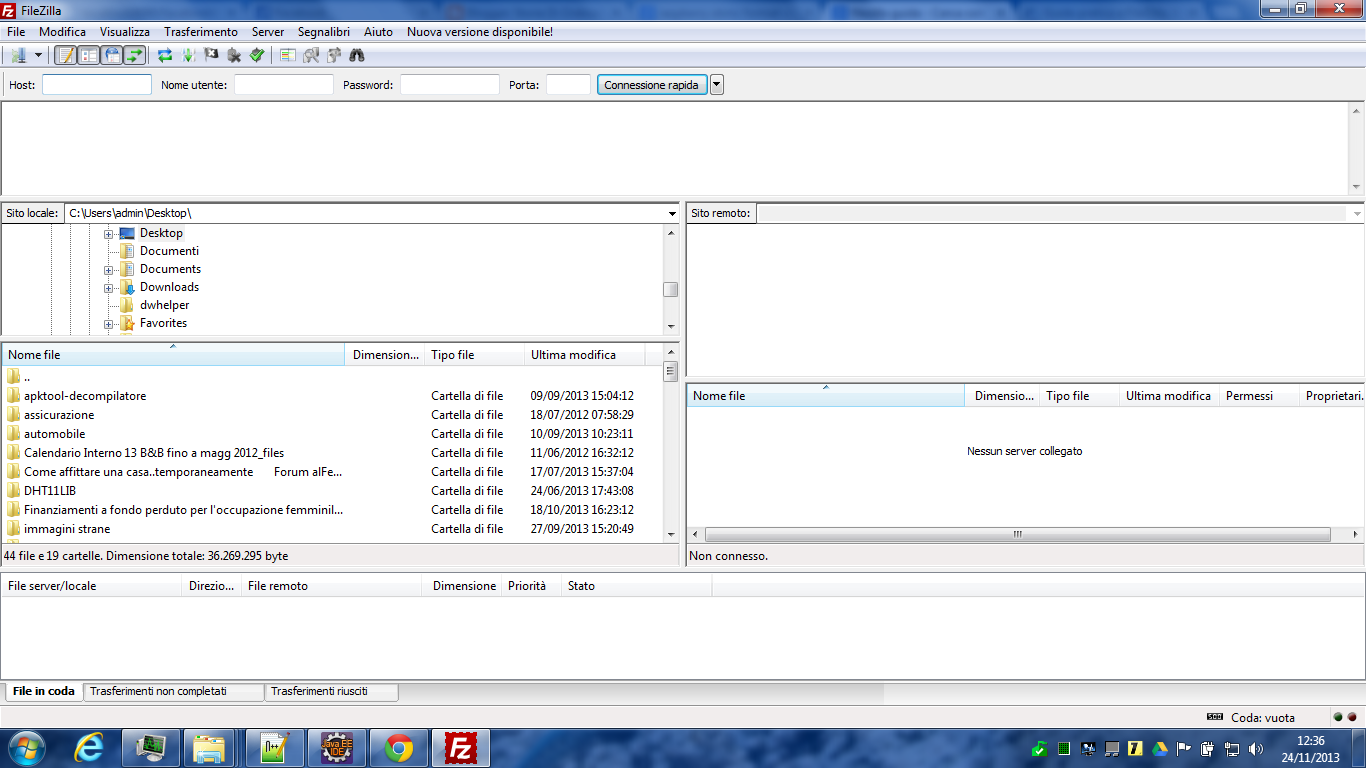Toggle synchronized browsing toolbar icon
This screenshot has width=1366, height=768.
[x=334, y=55]
